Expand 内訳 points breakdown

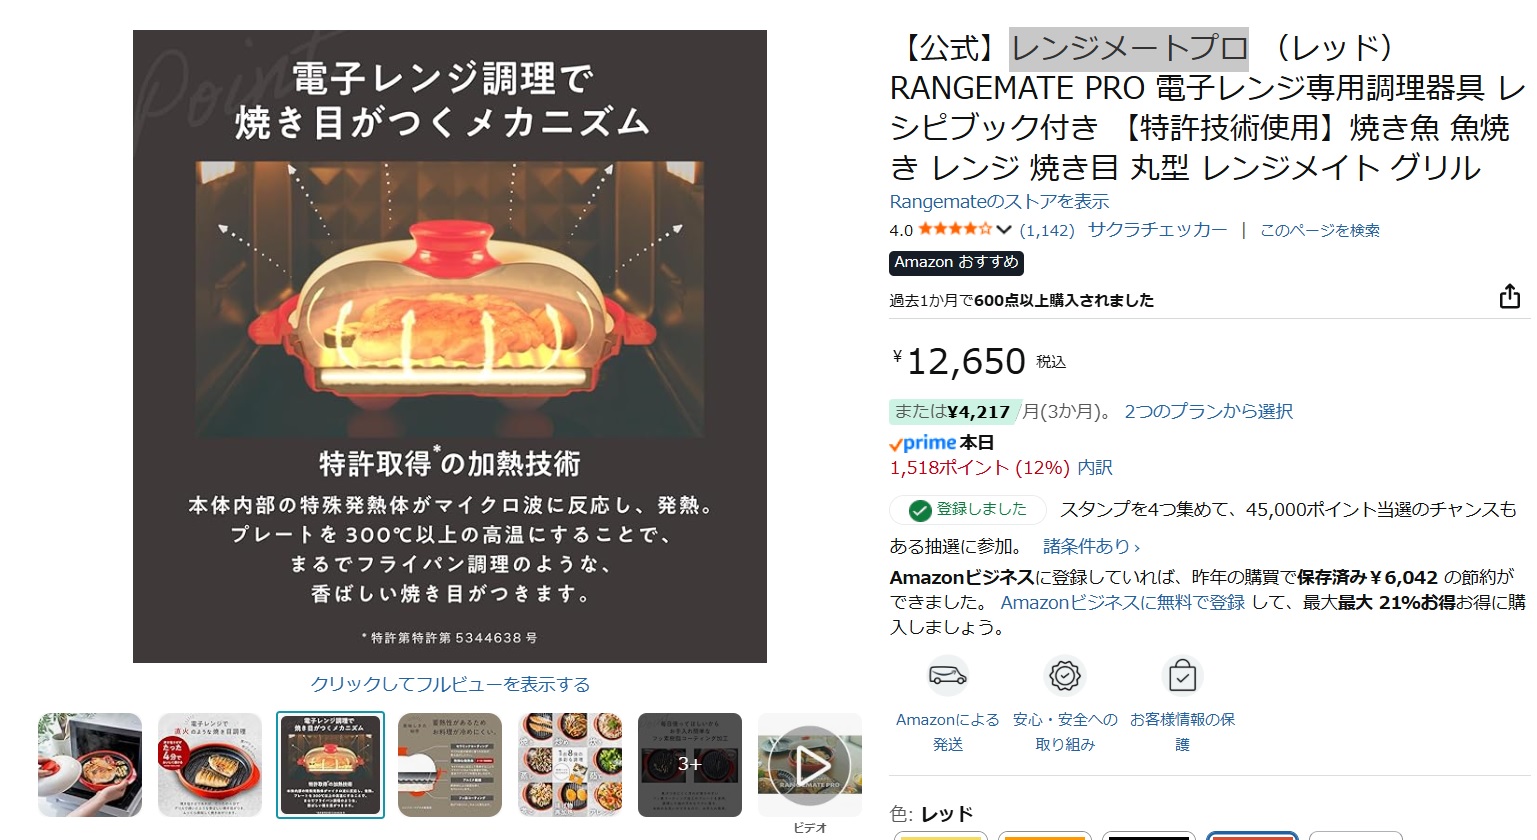point(1095,467)
